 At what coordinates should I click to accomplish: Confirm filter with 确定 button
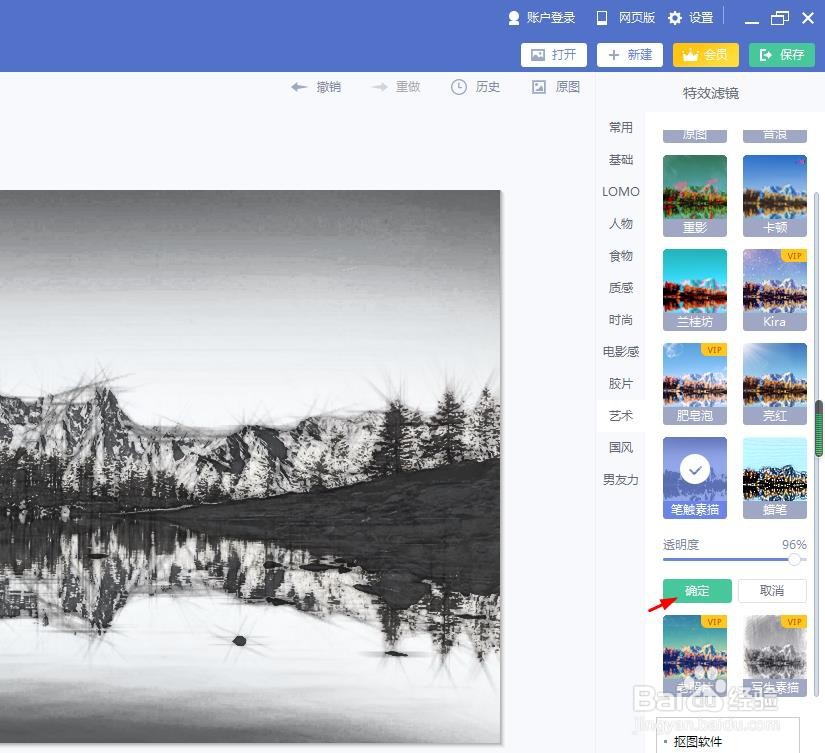(x=697, y=591)
